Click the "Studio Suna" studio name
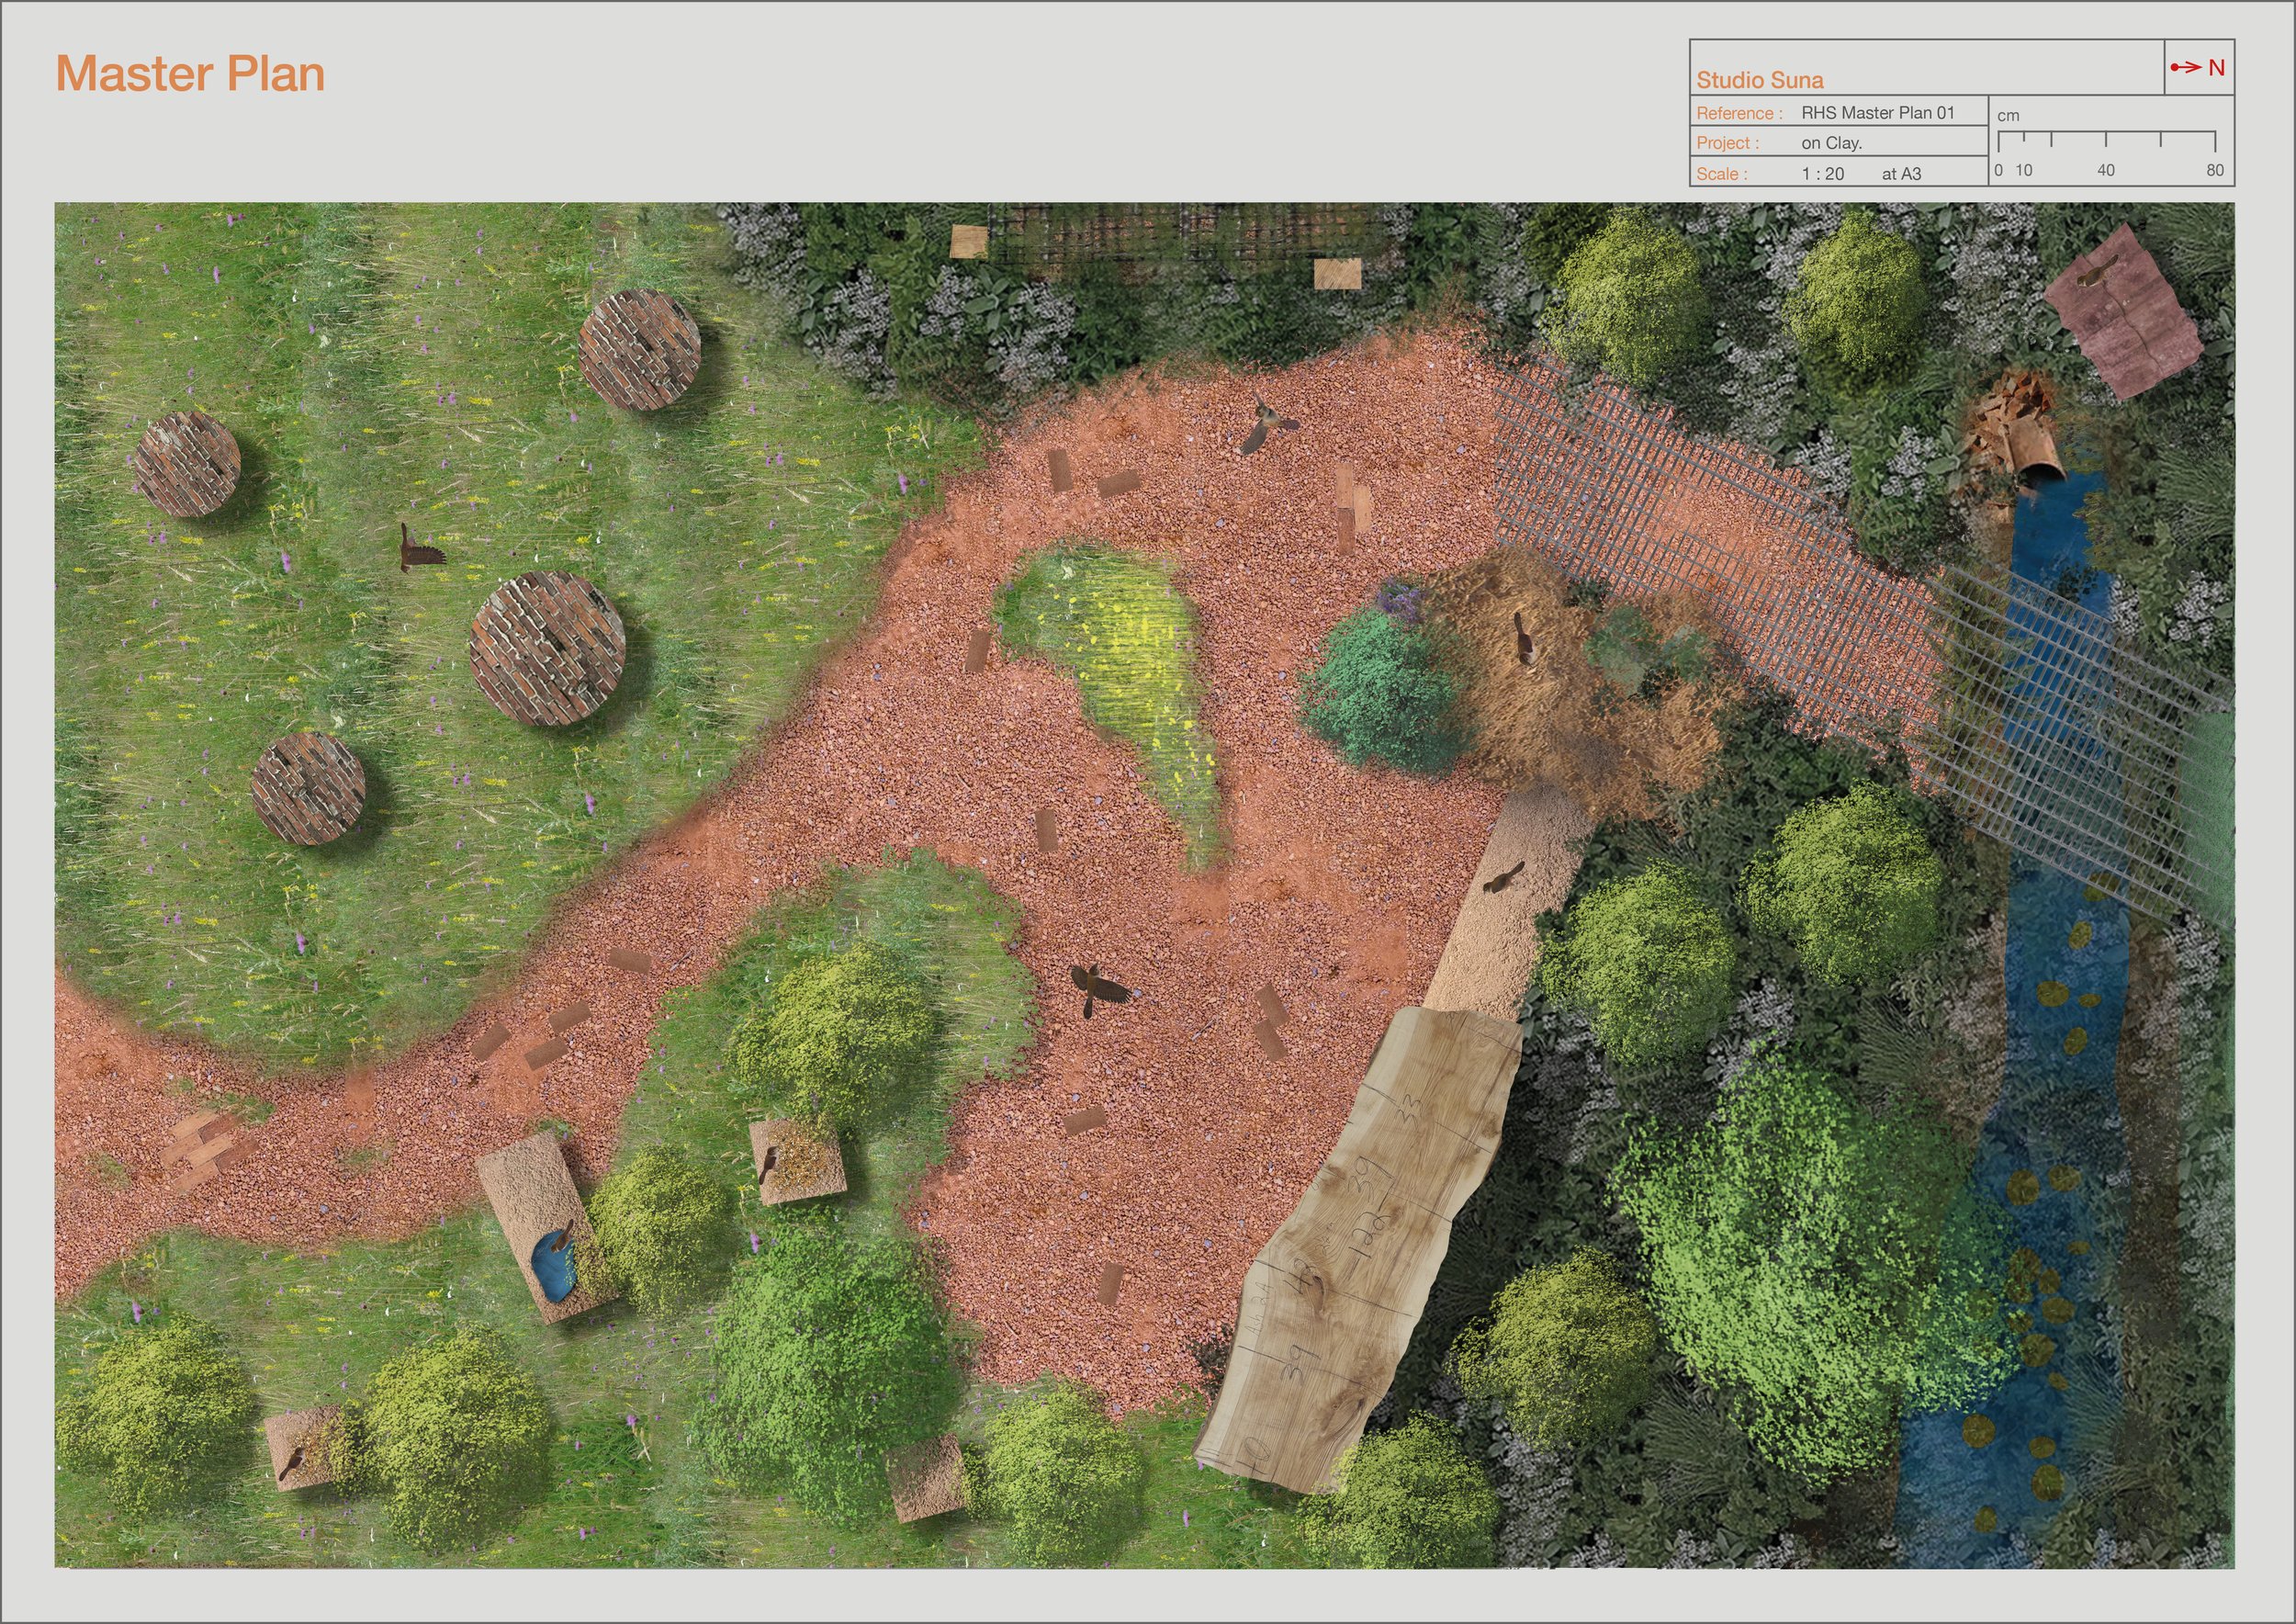The width and height of the screenshot is (2296, 1624). pos(1759,80)
